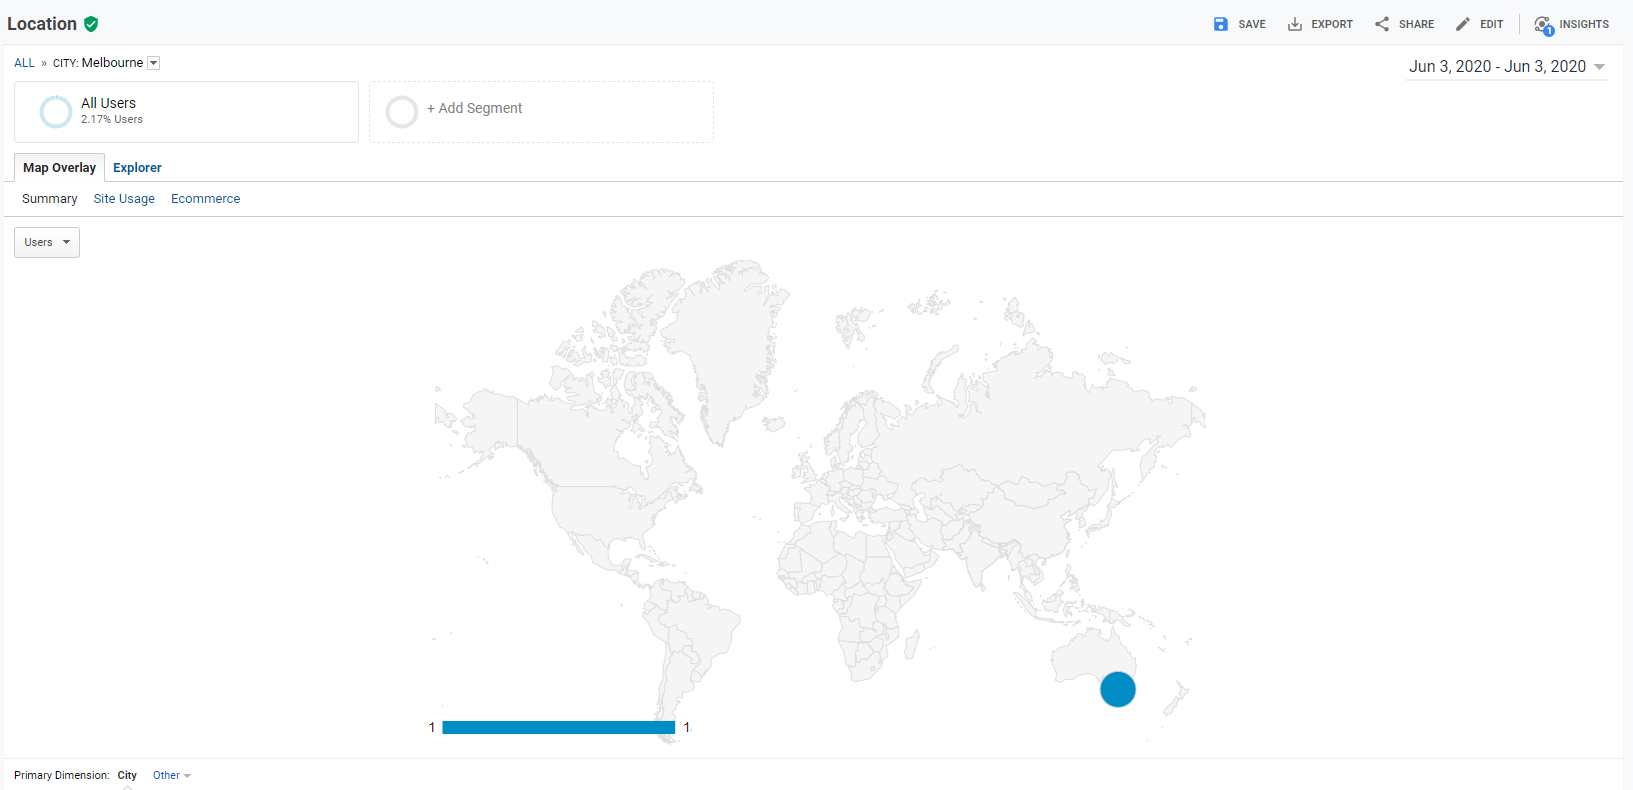Open the Ecommerce view
The image size is (1633, 790).
coord(205,199)
